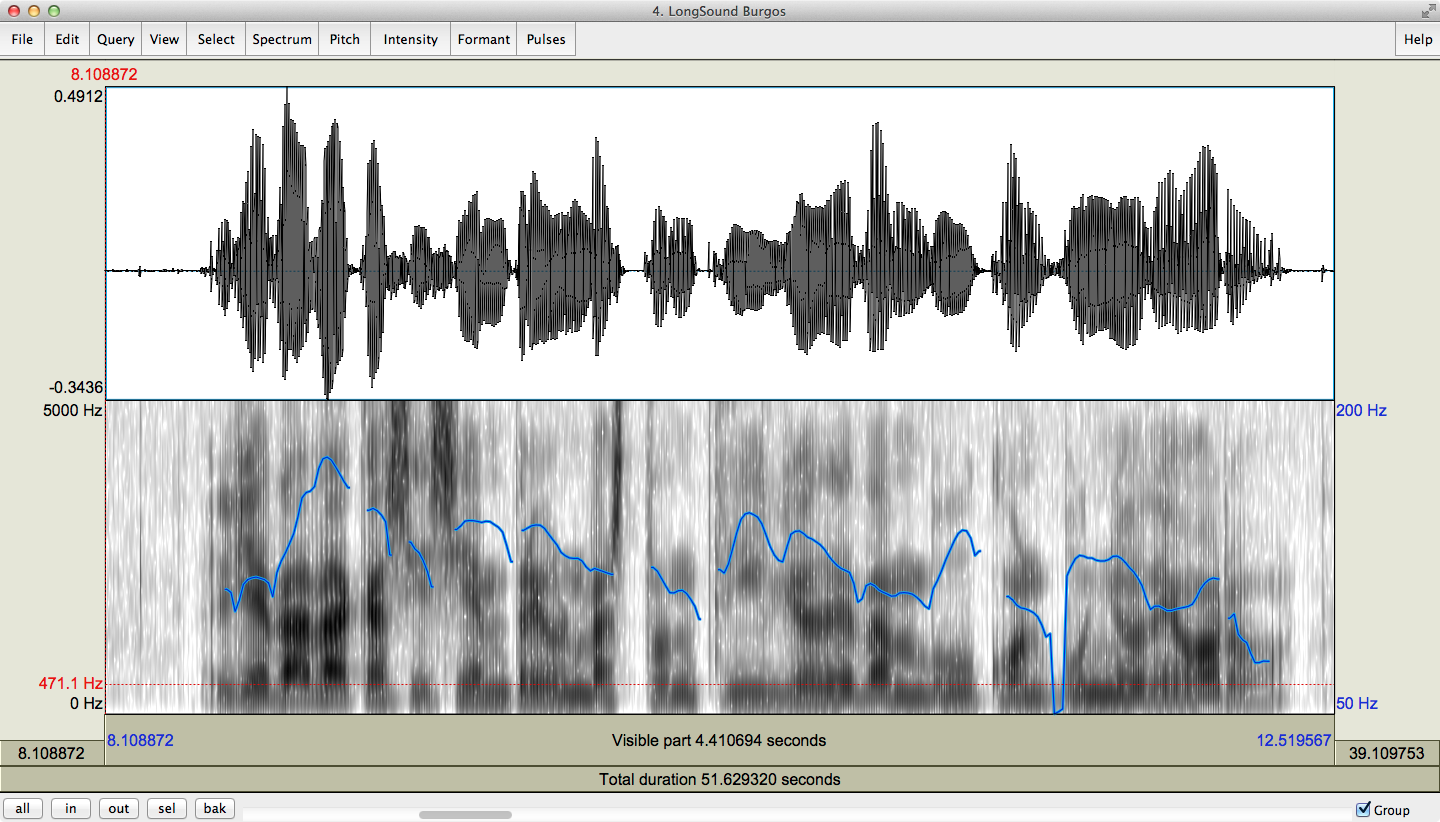
Task: Open the View menu
Action: pos(164,39)
